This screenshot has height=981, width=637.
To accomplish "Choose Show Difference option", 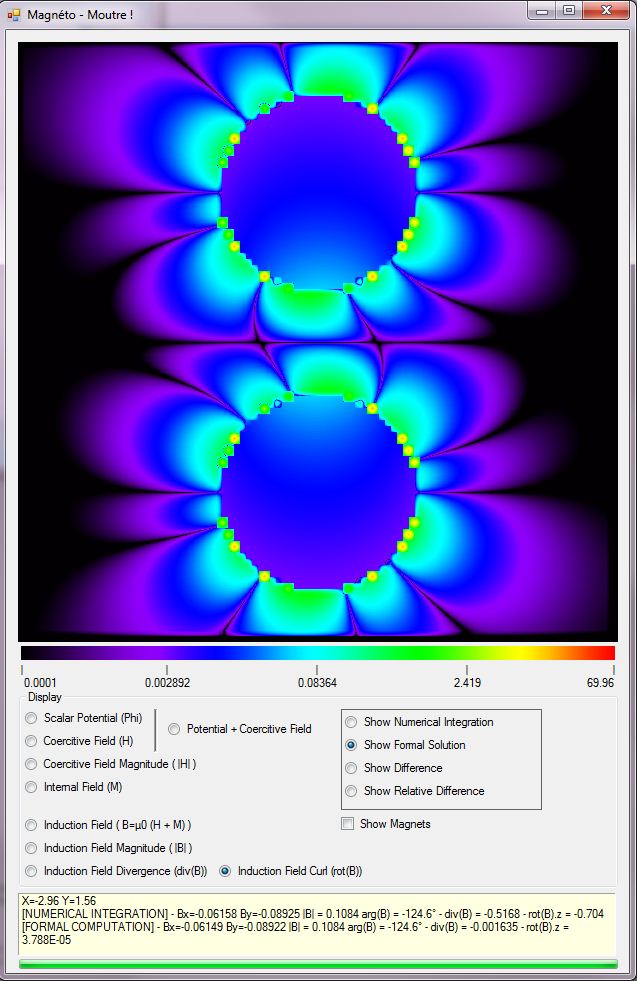I will point(351,768).
